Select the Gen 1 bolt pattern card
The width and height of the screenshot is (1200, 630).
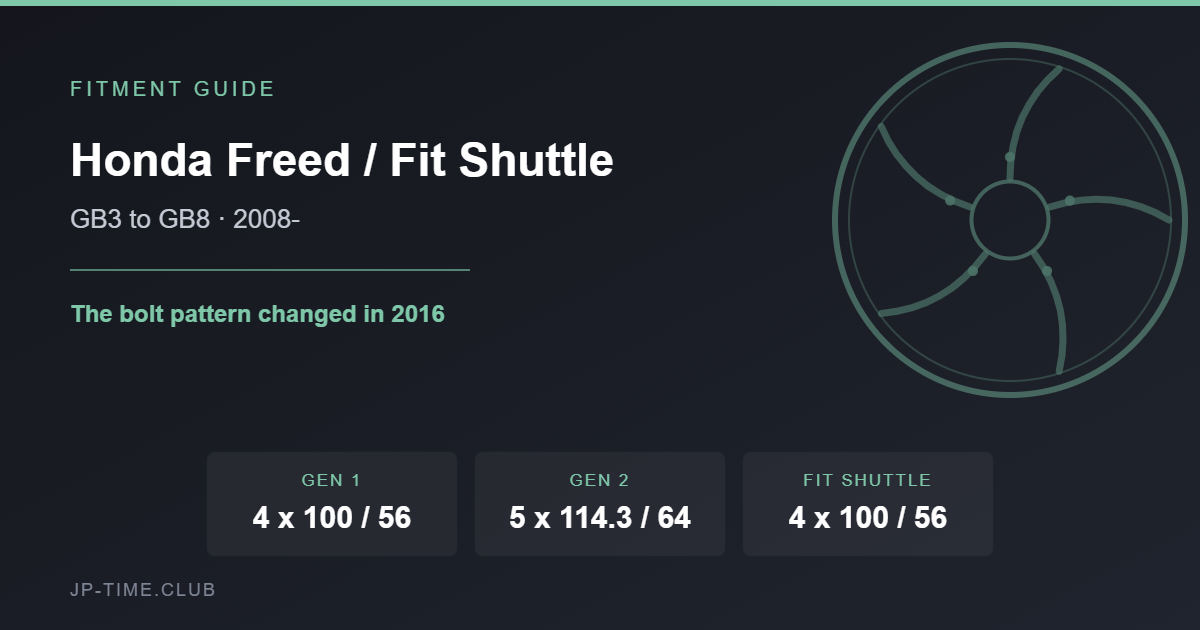coord(332,504)
